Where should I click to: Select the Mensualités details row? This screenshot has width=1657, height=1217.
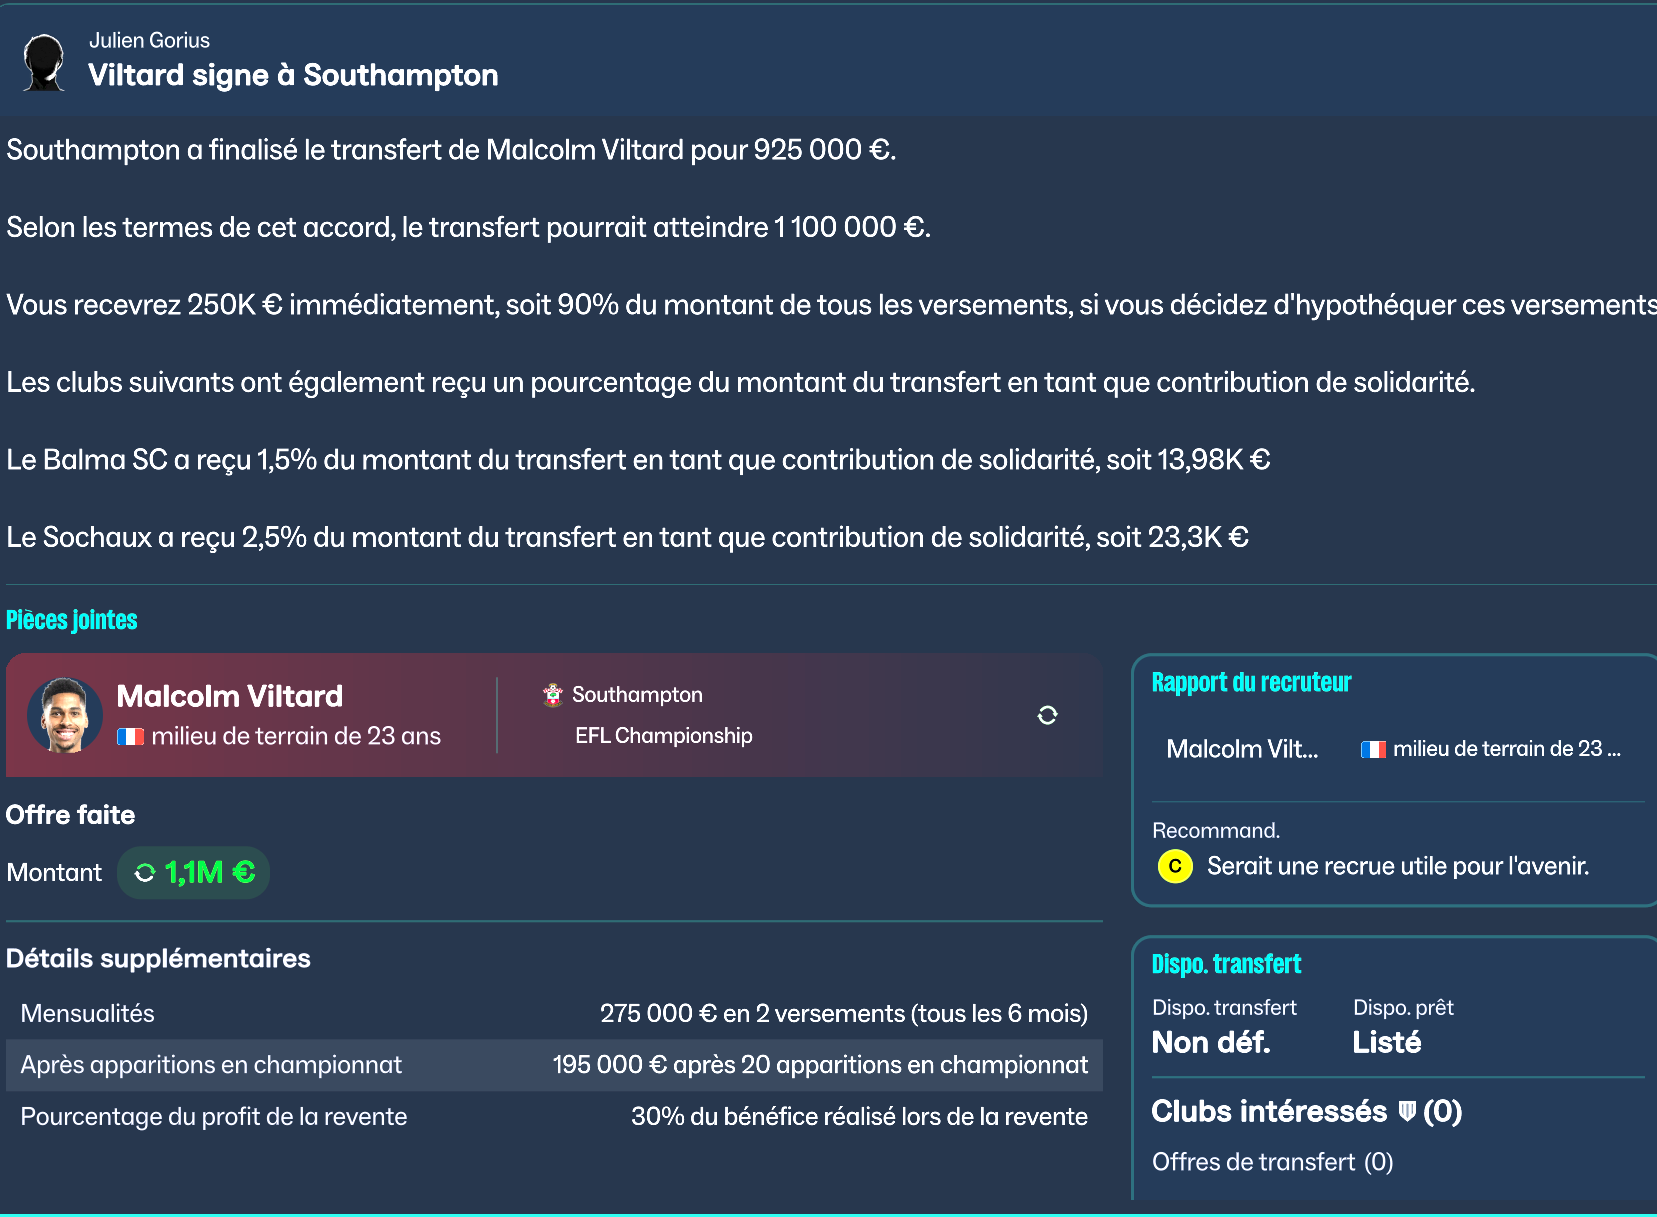coord(554,1013)
